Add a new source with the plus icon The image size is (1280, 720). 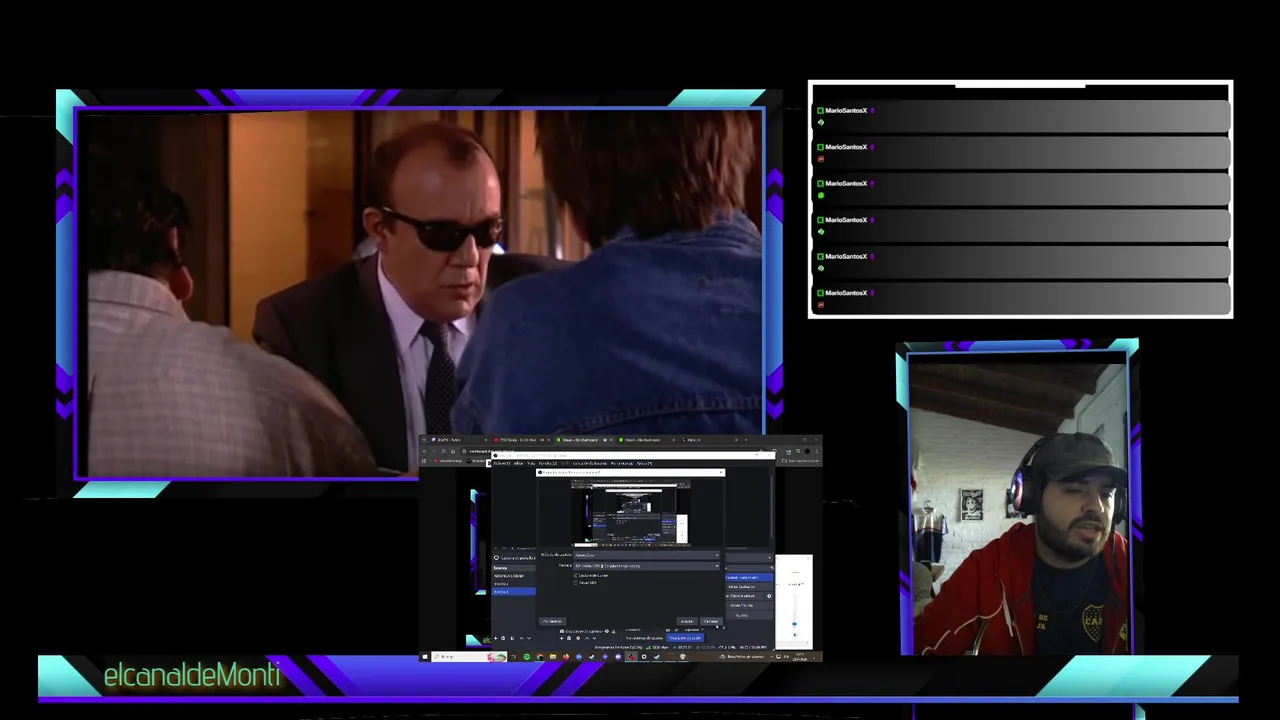click(x=561, y=638)
